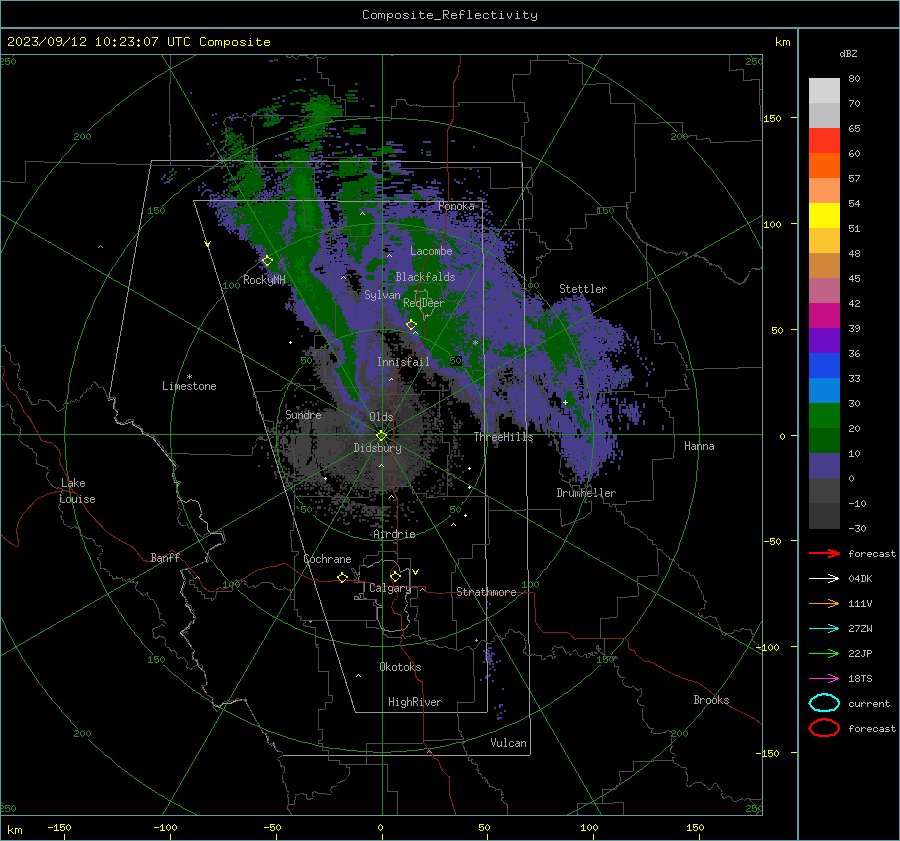The image size is (900, 841).
Task: Click the Strathmore town label
Action: 486,592
